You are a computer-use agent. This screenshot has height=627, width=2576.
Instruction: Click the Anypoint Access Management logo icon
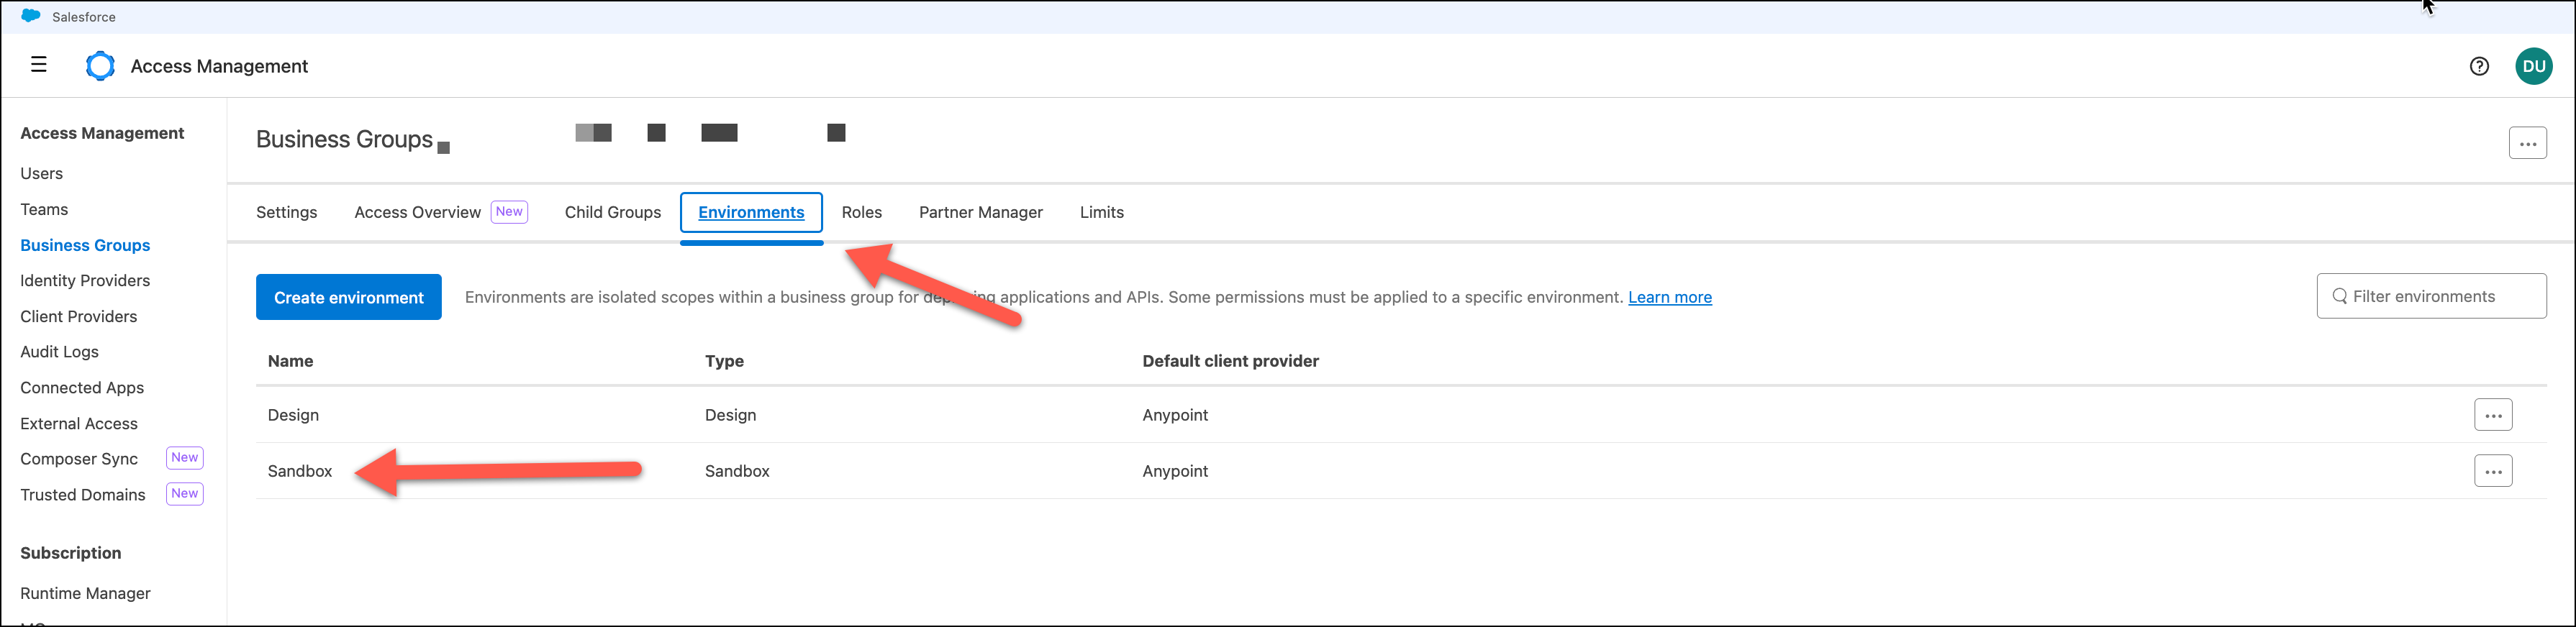(x=100, y=66)
